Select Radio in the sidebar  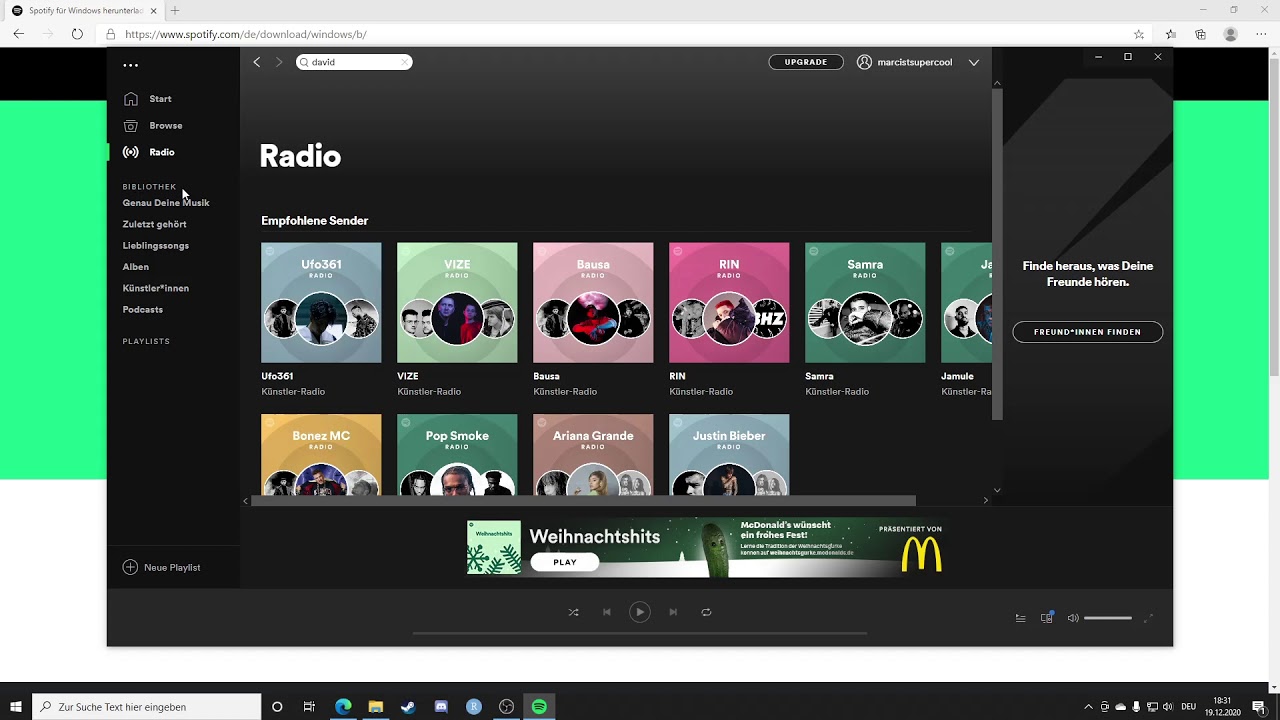(x=161, y=152)
